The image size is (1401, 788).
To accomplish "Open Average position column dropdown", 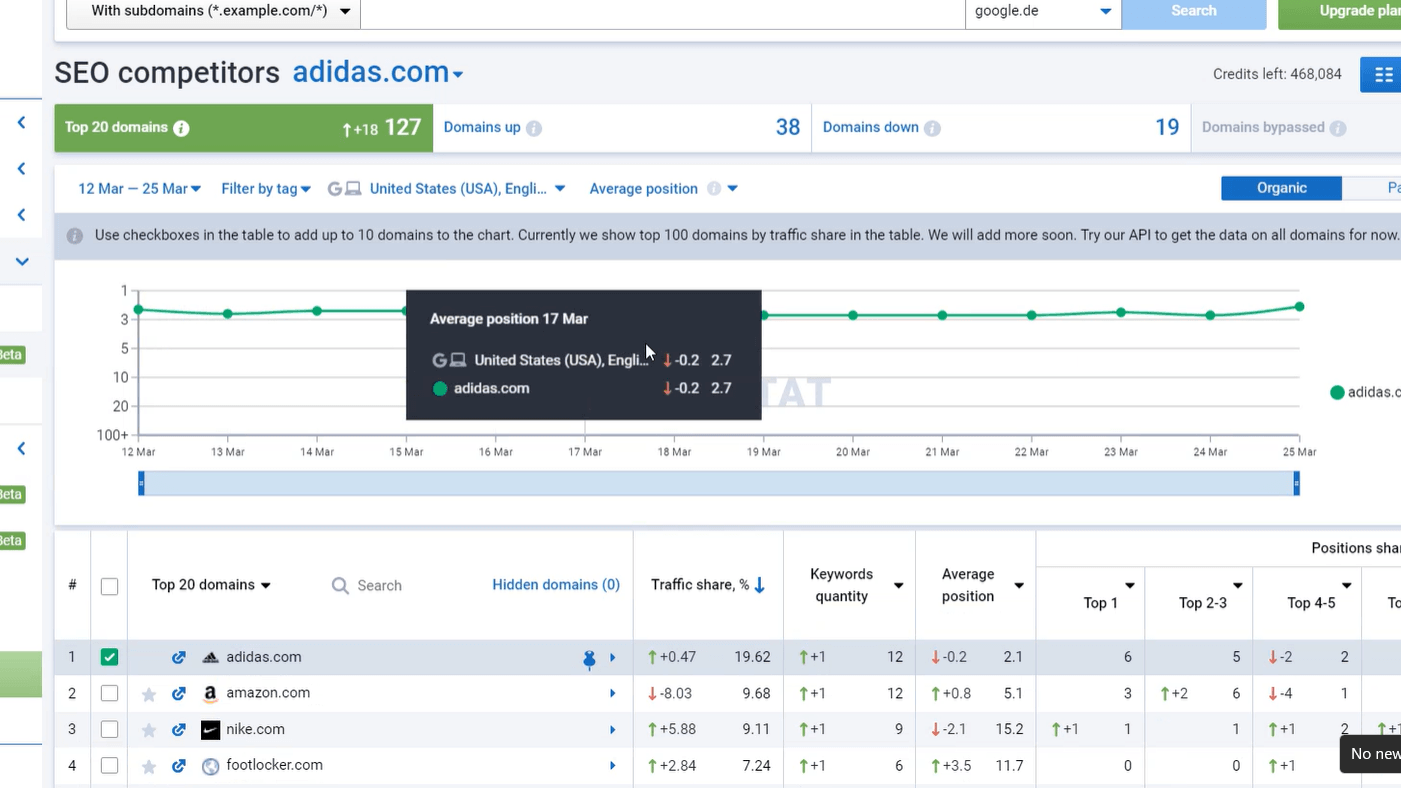I will pyautogui.click(x=1019, y=586).
